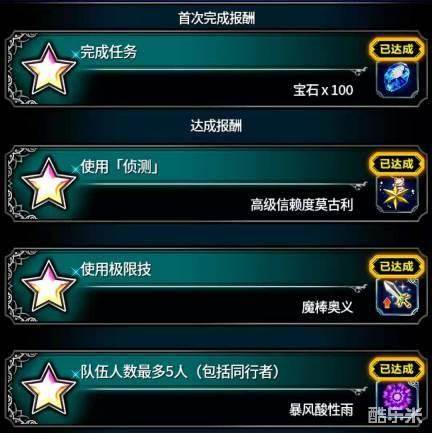Click the 使用极限技 mission title
Viewport: 432px width, 433px height.
116,269
